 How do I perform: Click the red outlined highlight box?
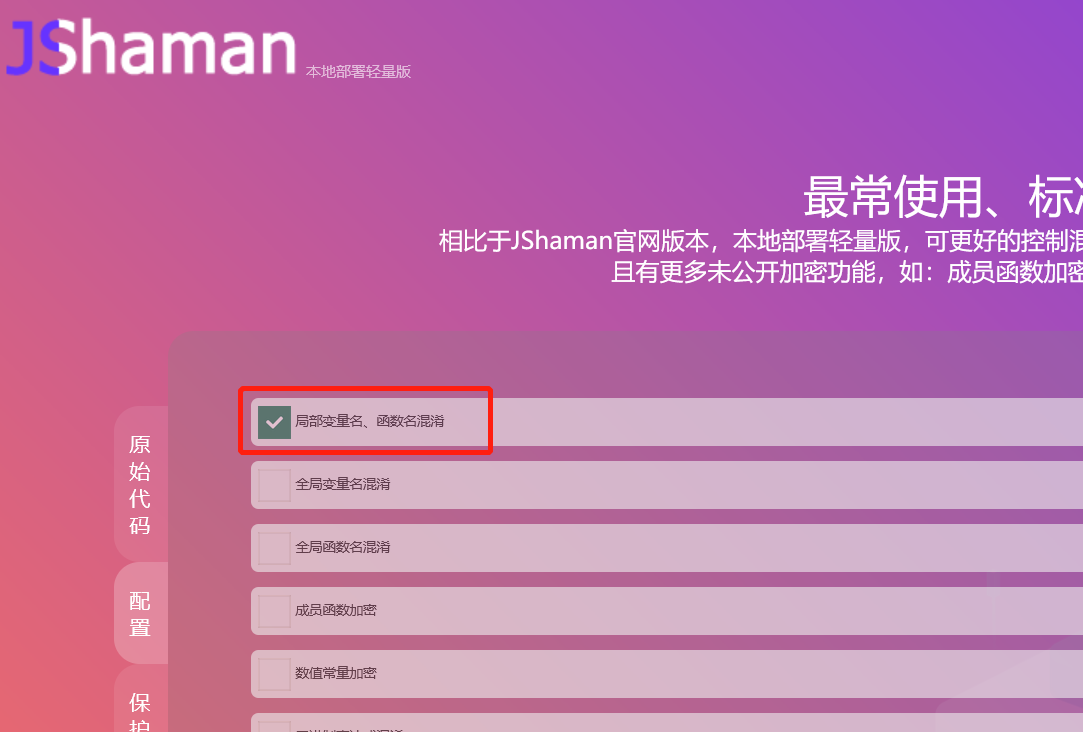tap(366, 420)
